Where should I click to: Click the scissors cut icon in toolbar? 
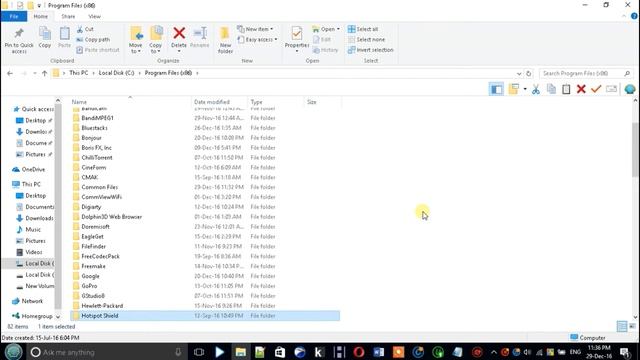(536, 89)
